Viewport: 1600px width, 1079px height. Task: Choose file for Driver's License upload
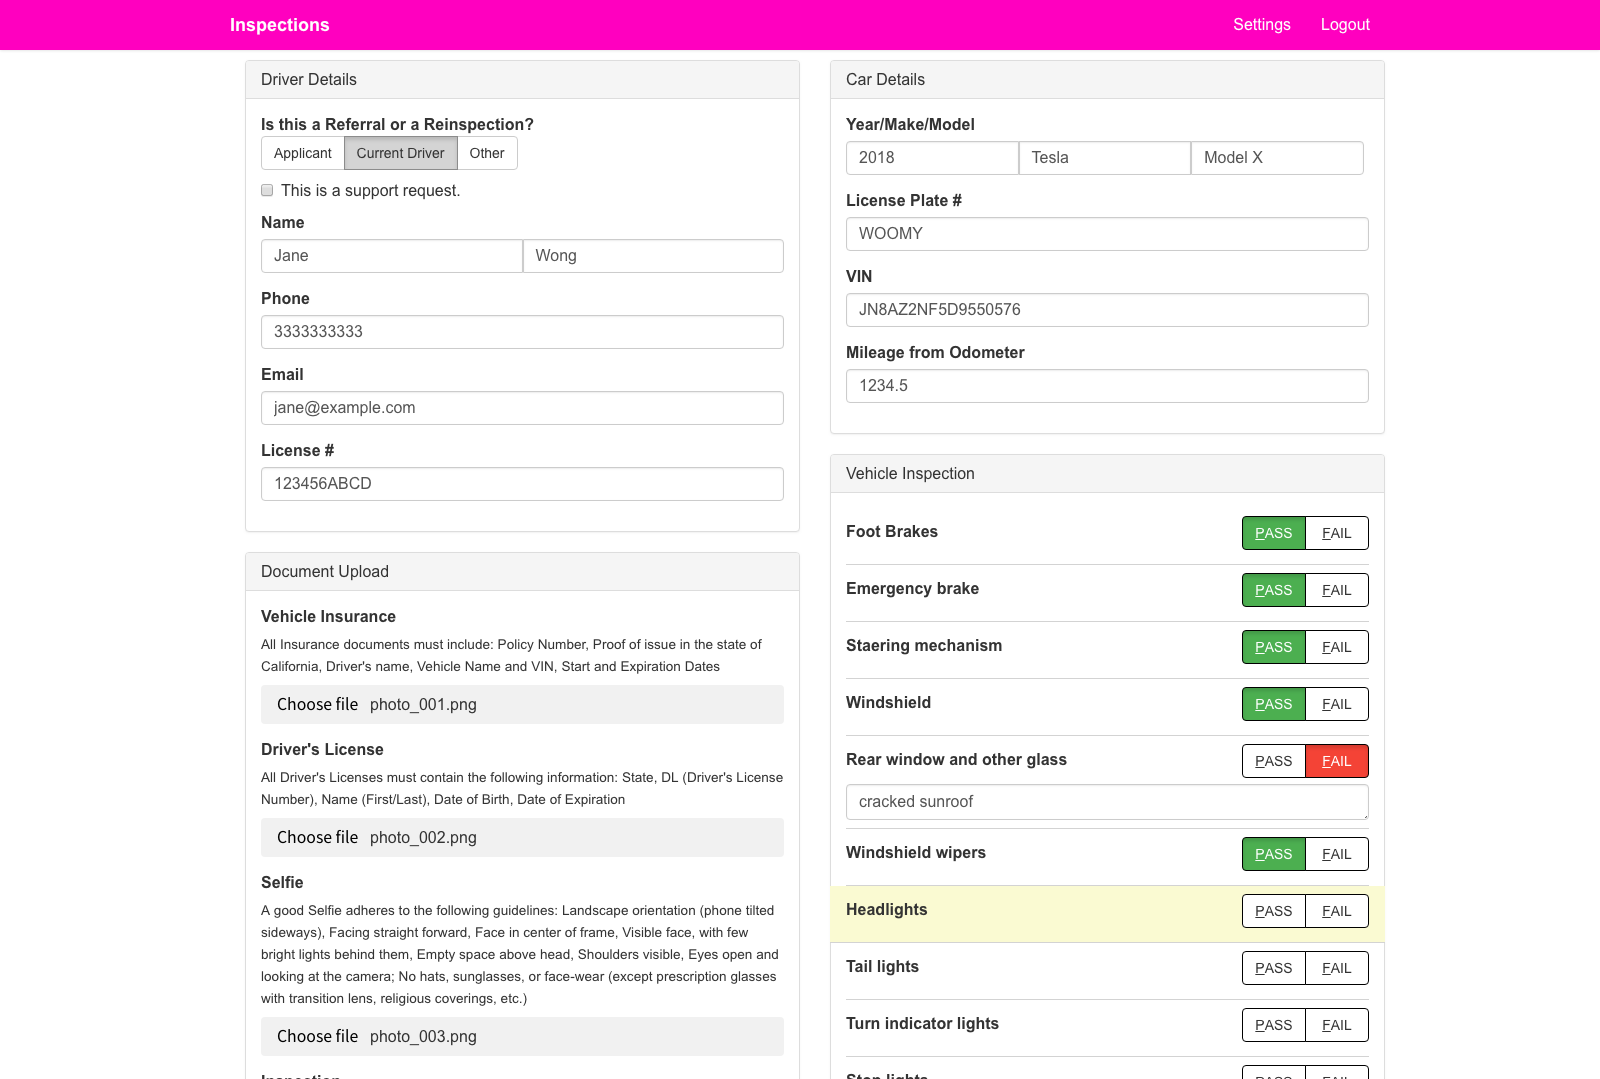(x=317, y=837)
